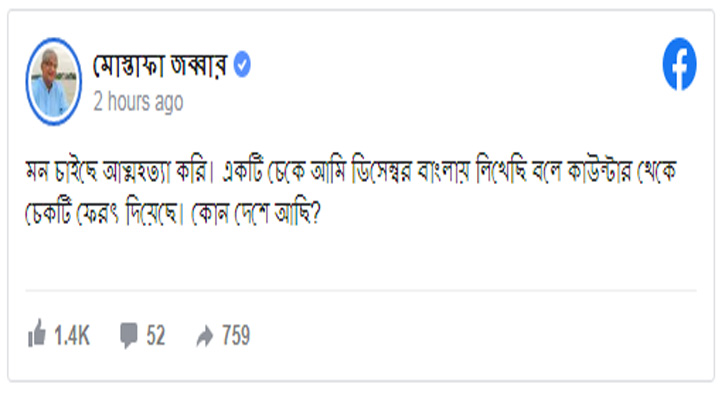Click the "2 hours ago" timestamp
Image resolution: width=725 pixels, height=400 pixels.
138,102
